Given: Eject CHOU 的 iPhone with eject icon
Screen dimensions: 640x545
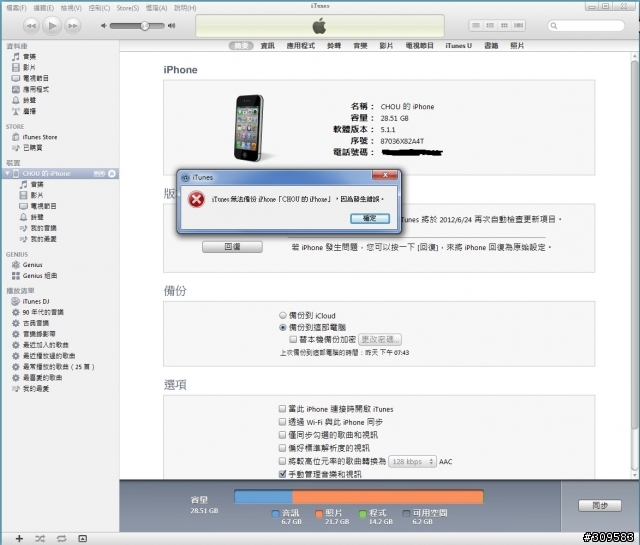Looking at the screenshot, I should coord(112,174).
